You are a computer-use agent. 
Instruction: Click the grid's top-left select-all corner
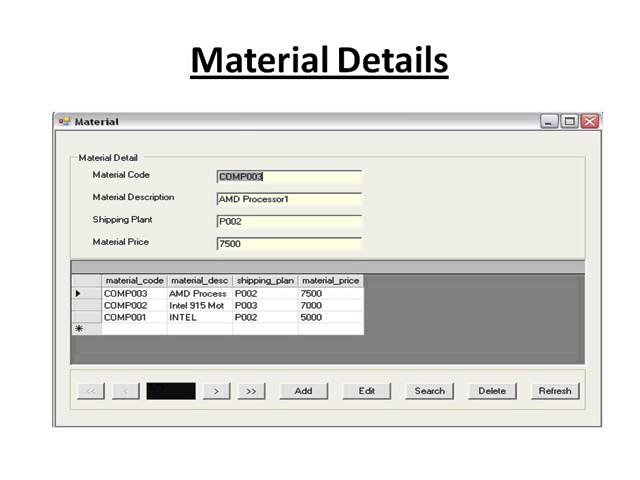tap(87, 281)
